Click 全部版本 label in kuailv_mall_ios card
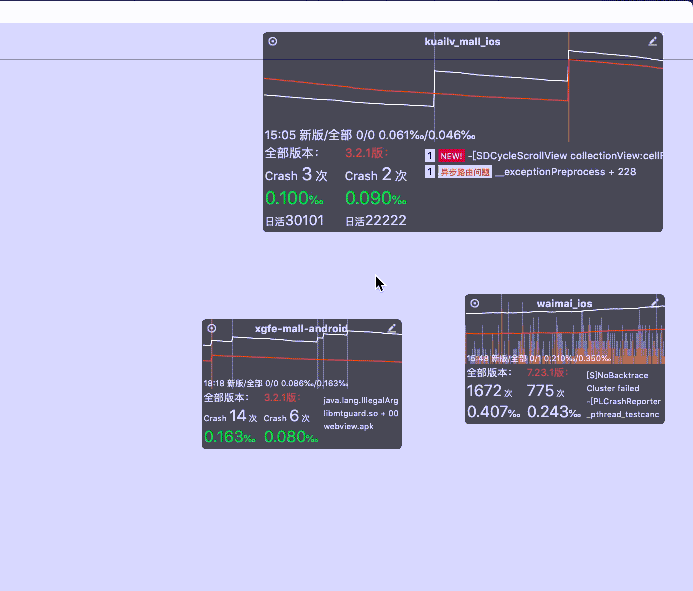This screenshot has width=693, height=591. pyautogui.click(x=292, y=153)
